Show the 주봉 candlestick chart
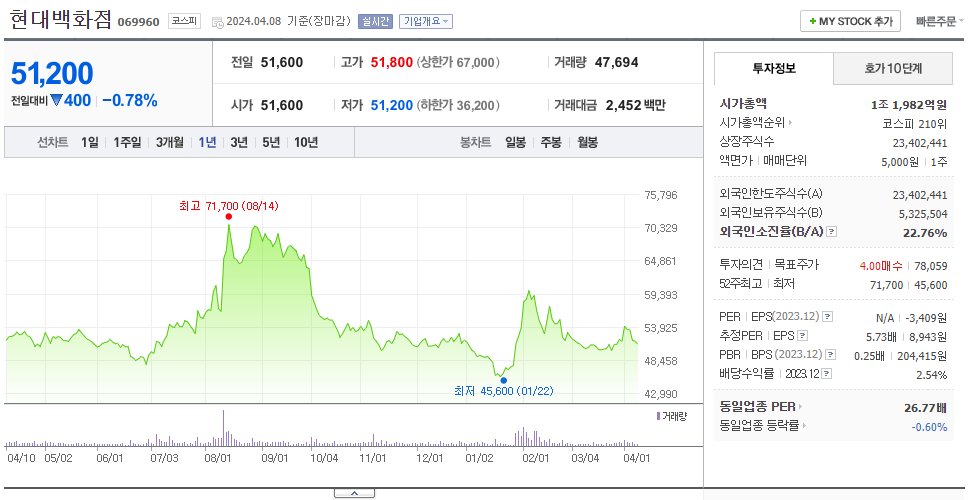 tap(551, 143)
